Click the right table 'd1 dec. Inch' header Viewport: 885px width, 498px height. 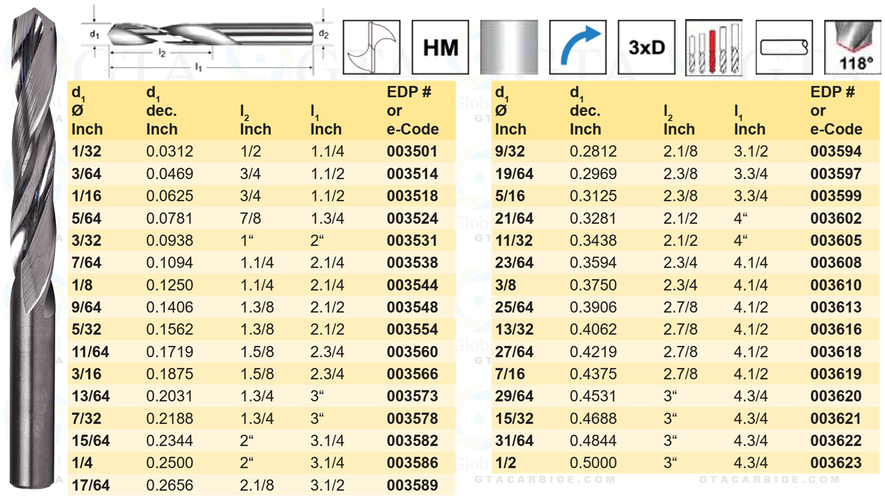coord(590,110)
